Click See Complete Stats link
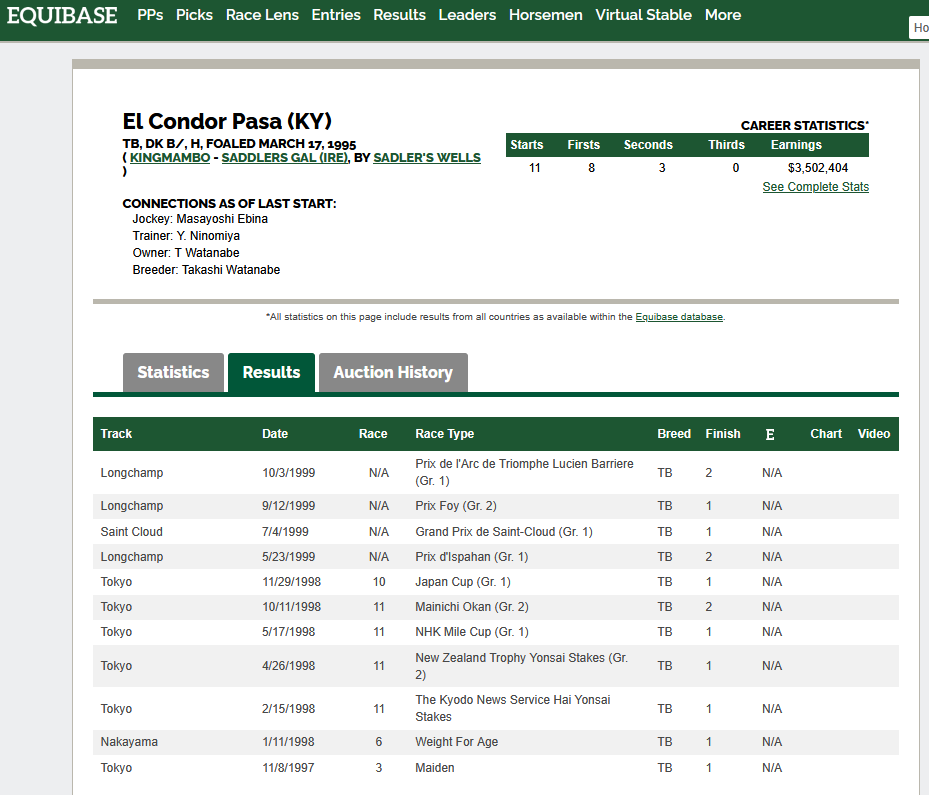This screenshot has height=795, width=929. (815, 187)
